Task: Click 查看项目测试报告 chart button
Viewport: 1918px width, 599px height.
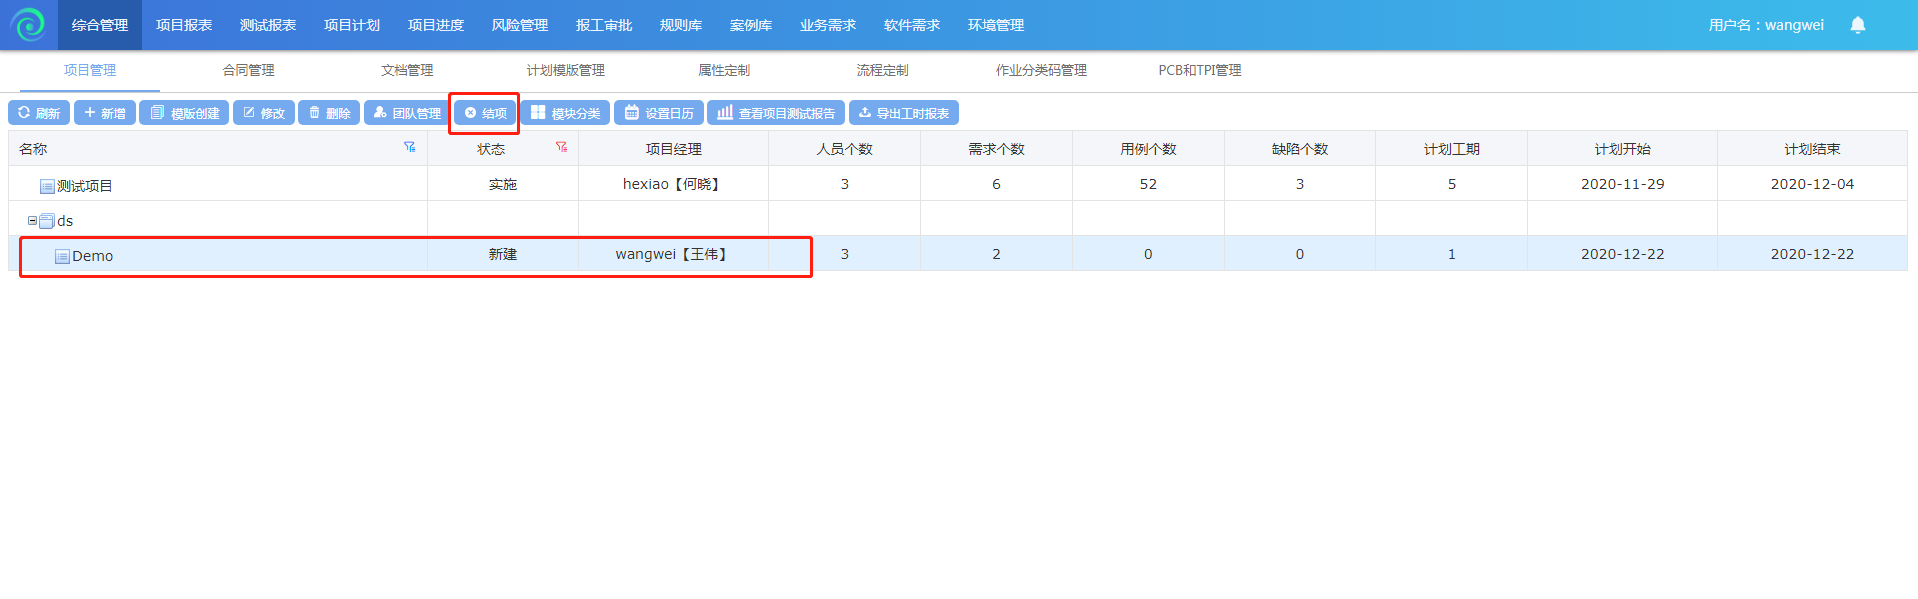Action: [x=775, y=113]
